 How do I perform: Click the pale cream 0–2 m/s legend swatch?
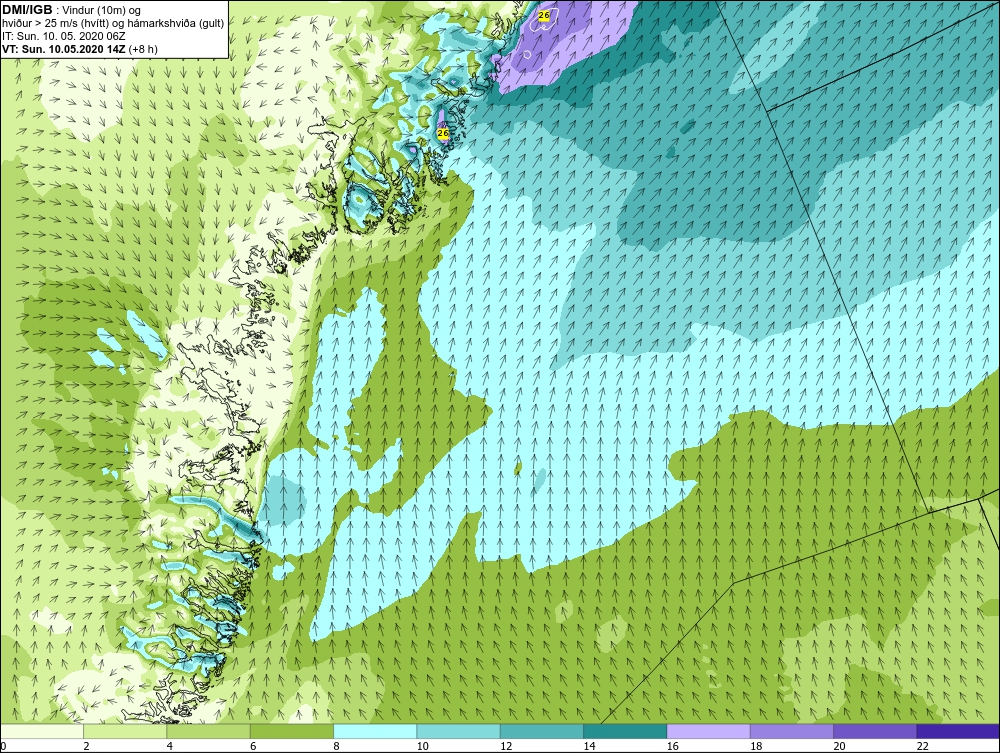[41, 731]
